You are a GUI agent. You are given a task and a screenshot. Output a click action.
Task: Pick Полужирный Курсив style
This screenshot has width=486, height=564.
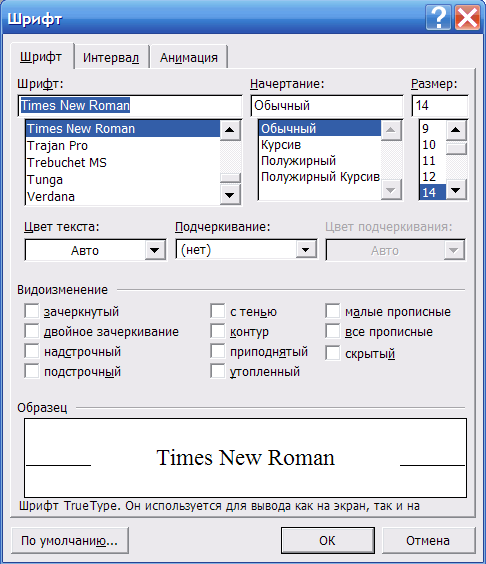pos(319,177)
